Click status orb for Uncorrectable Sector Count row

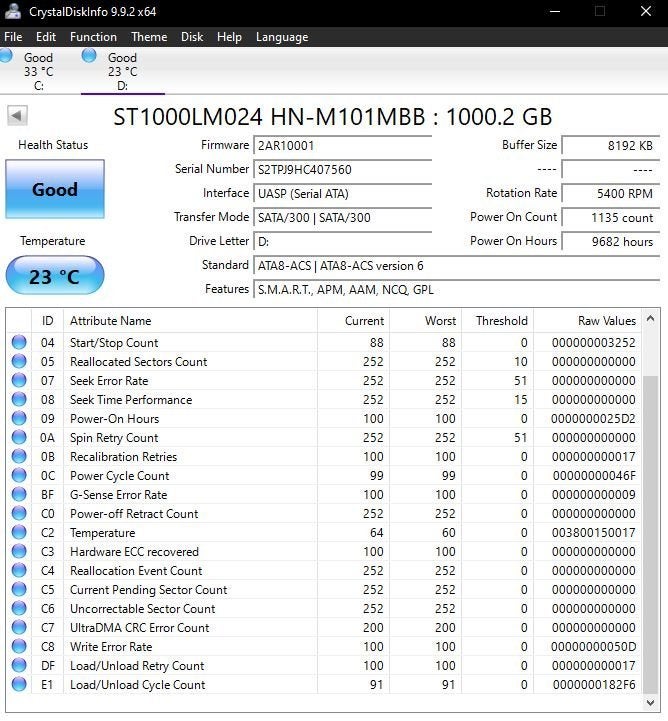(19, 608)
